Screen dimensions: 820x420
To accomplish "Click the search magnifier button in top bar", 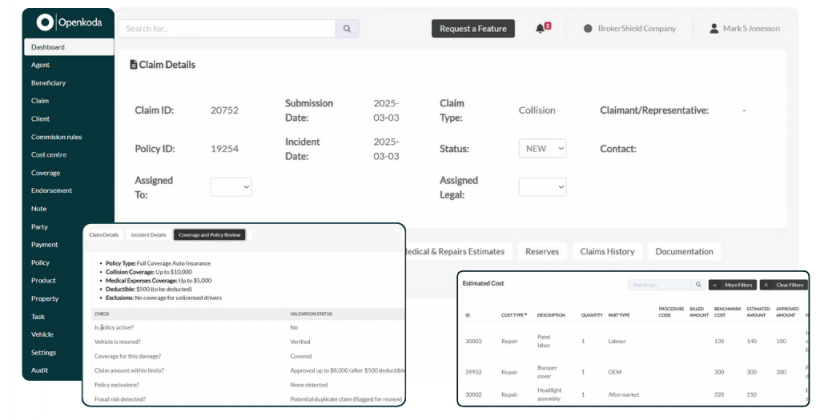I will (347, 29).
